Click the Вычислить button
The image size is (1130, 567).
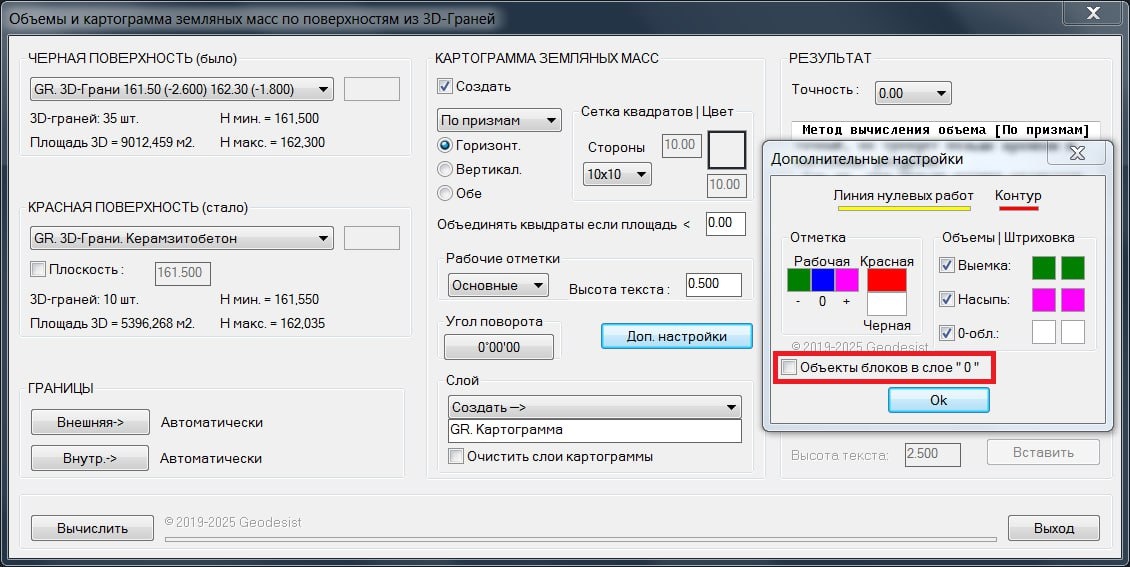click(92, 528)
